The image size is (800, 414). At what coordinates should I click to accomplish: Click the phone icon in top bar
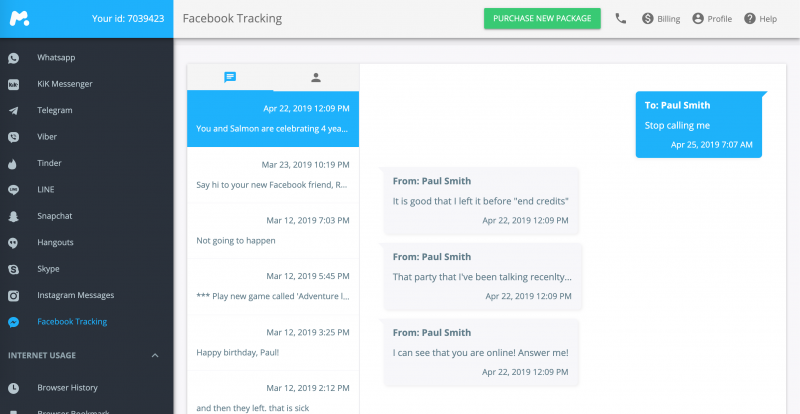(x=620, y=19)
